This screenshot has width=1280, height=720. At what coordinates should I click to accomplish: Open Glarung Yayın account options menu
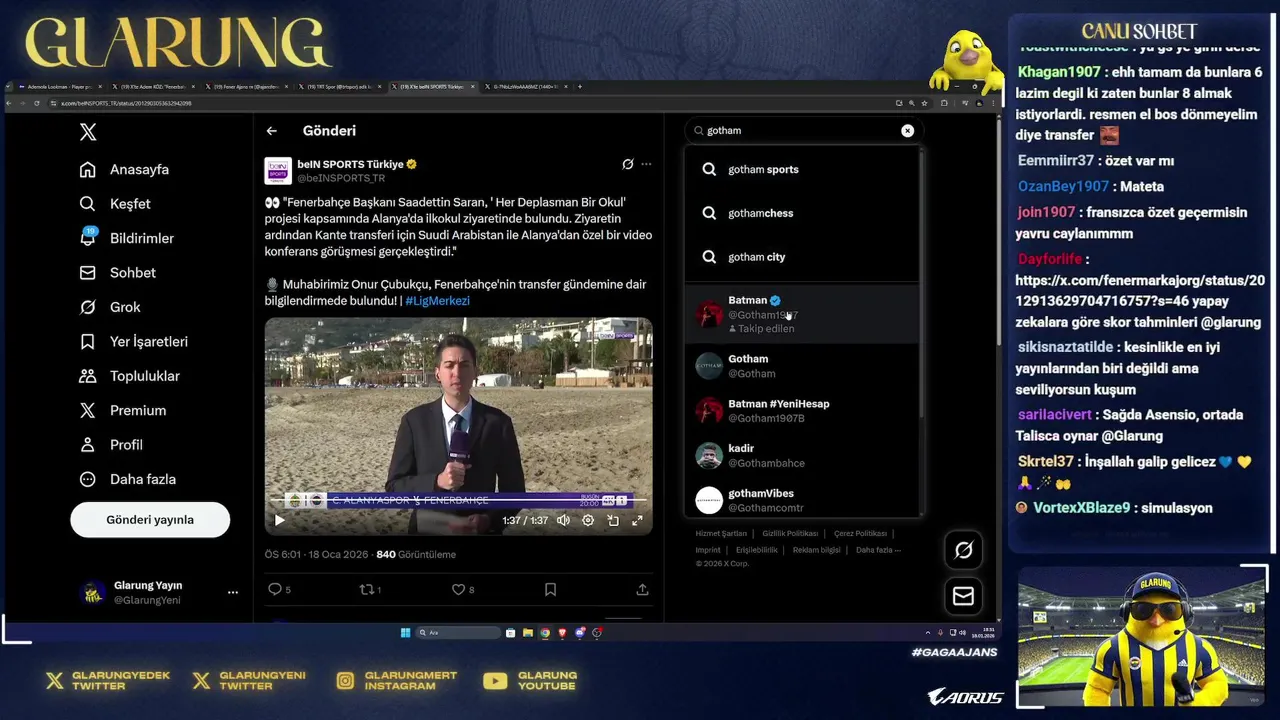pyautogui.click(x=233, y=592)
